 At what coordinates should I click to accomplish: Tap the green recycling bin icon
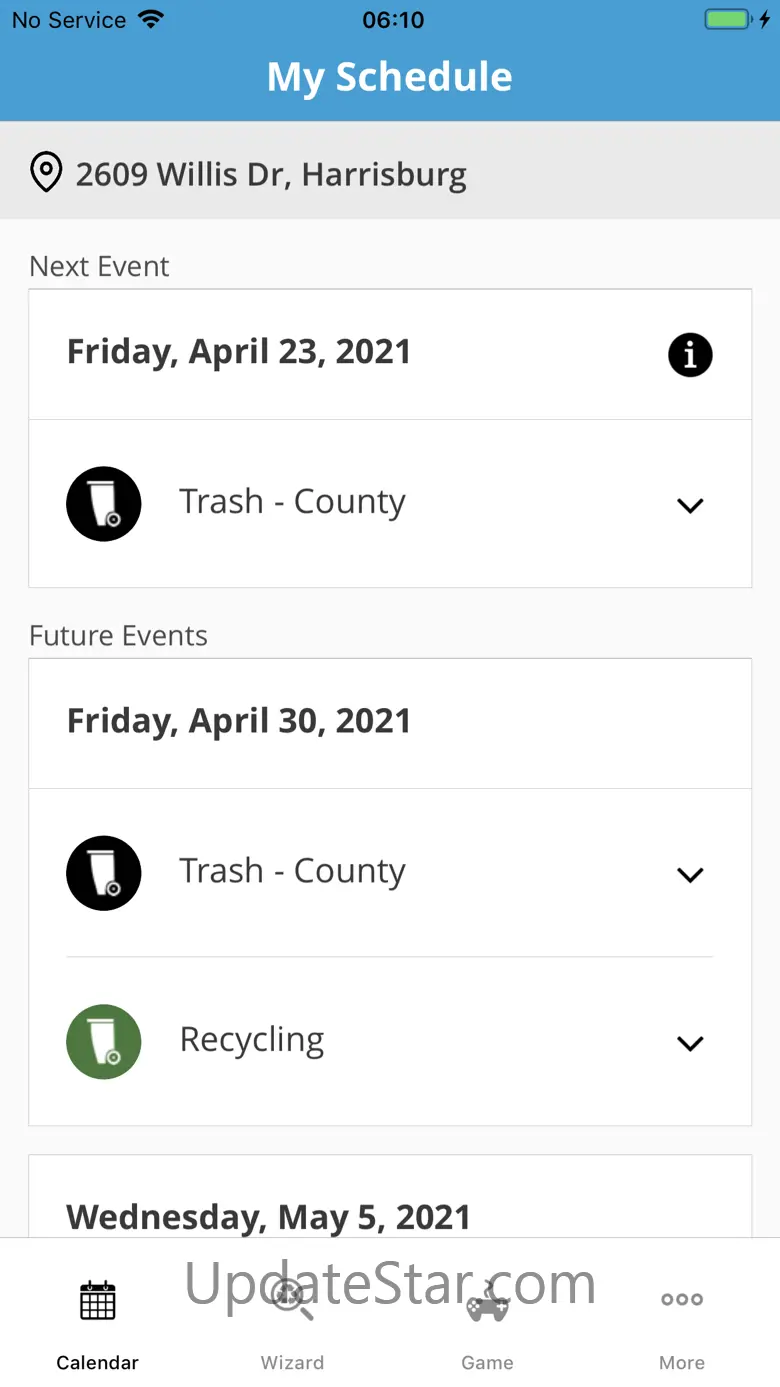point(104,1042)
